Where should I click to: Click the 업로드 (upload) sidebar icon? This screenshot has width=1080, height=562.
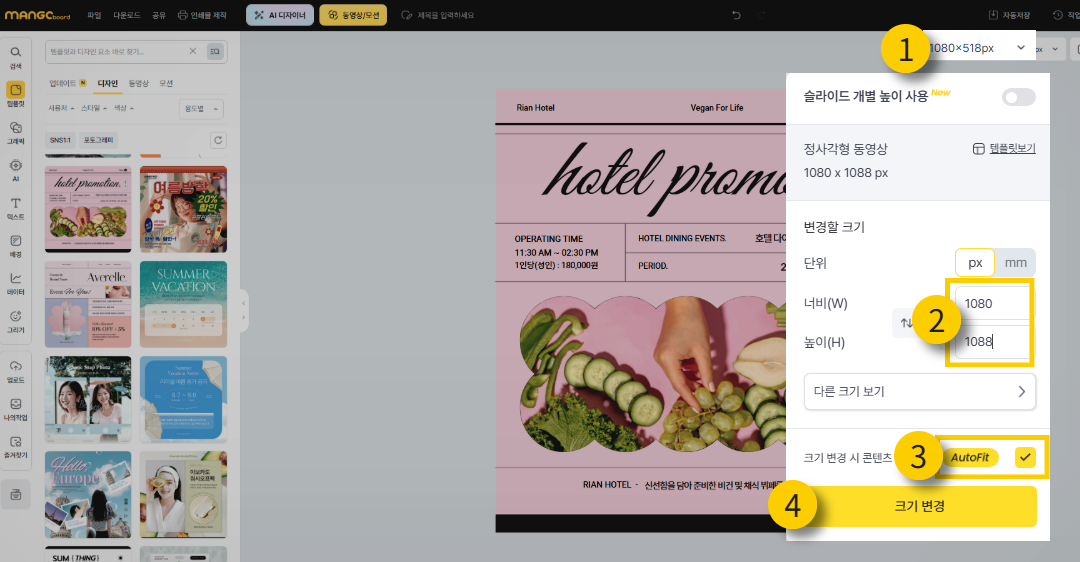click(x=15, y=369)
